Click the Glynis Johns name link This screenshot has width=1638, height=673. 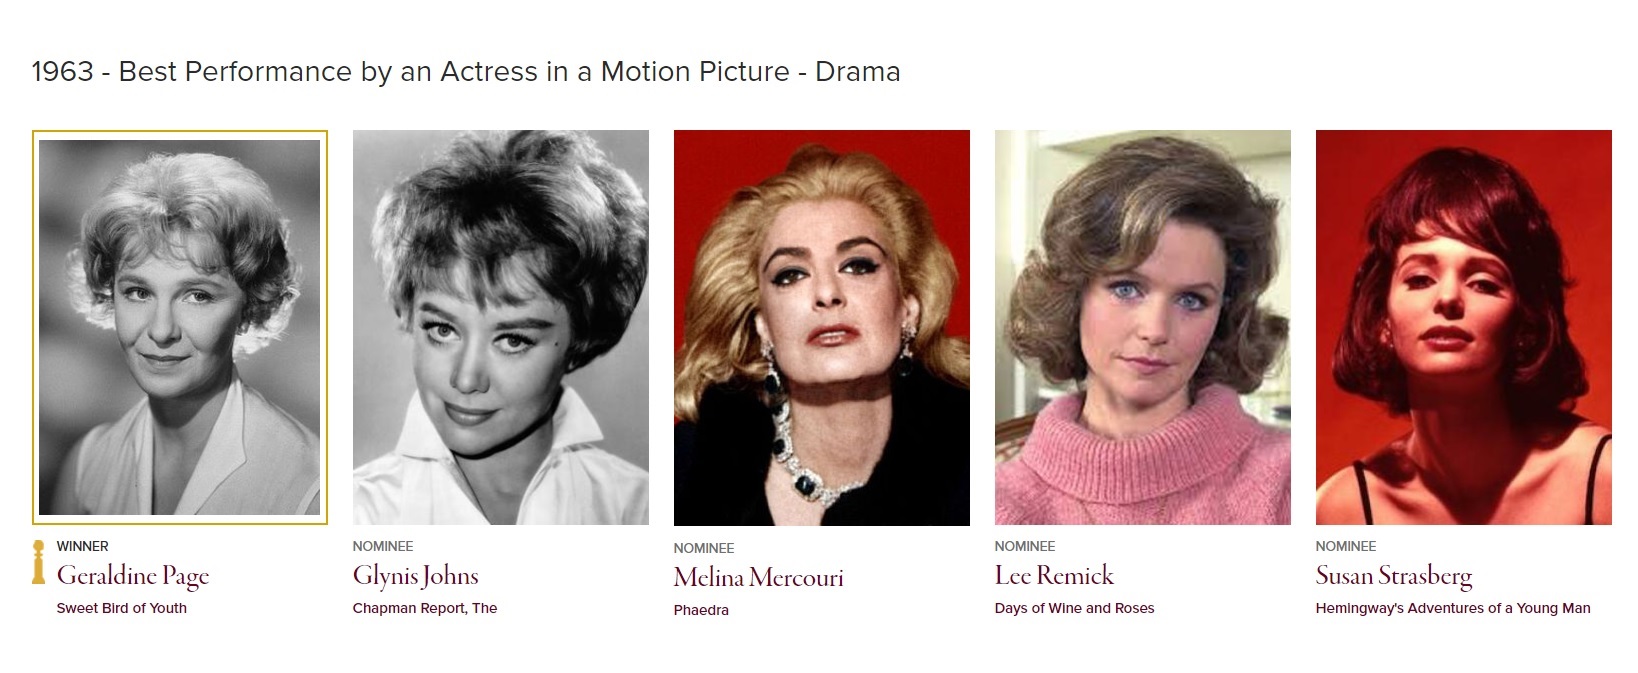pos(415,576)
